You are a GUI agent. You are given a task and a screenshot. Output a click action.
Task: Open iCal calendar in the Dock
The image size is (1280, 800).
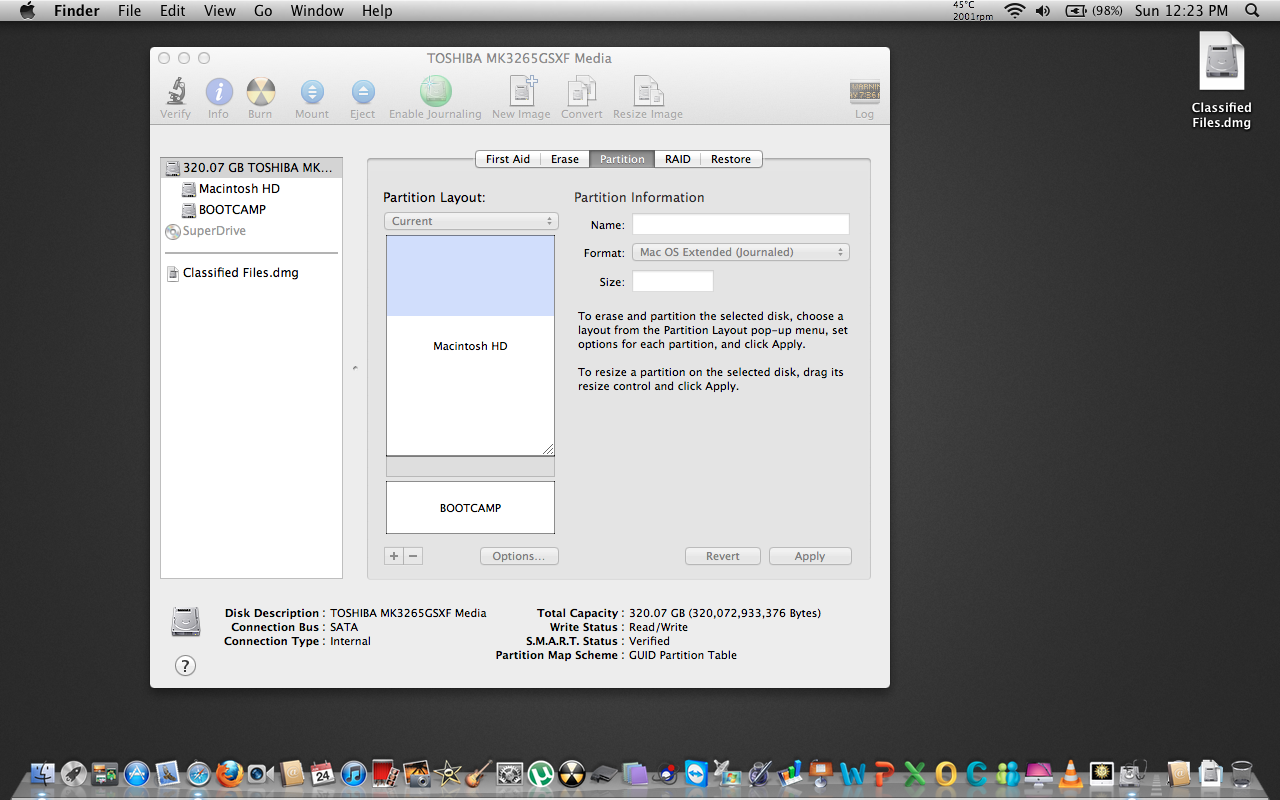(322, 773)
